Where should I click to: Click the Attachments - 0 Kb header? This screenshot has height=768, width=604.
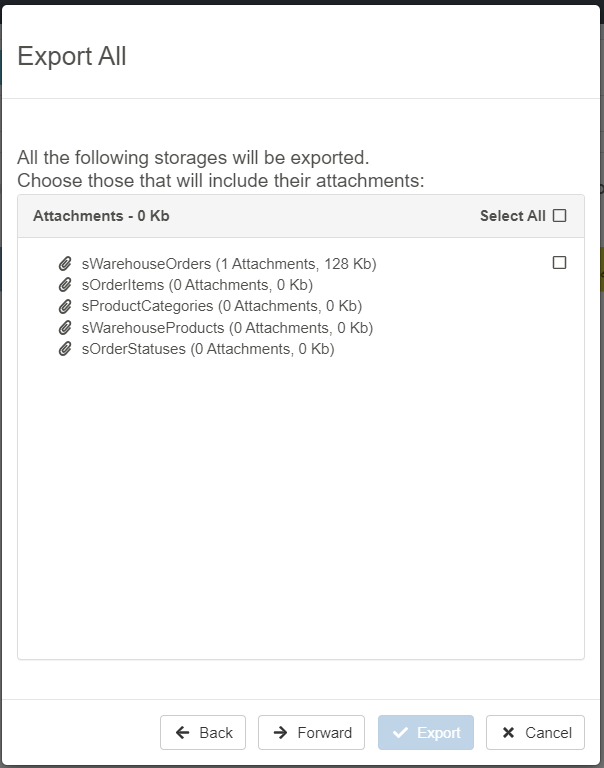101,216
